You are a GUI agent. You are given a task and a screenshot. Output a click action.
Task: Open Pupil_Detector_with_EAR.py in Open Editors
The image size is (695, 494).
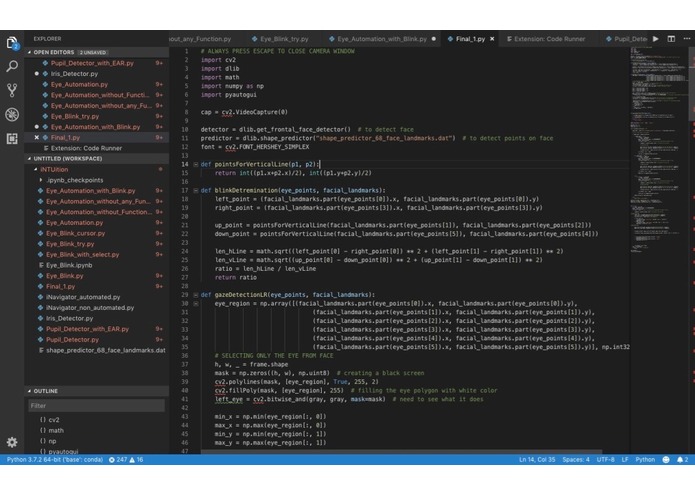pos(96,63)
